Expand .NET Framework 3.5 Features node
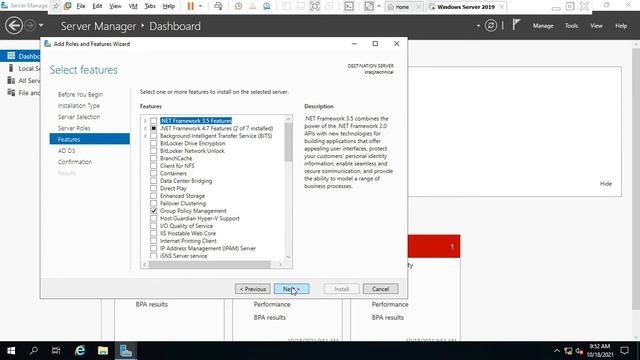This screenshot has height=360, width=640. (x=145, y=121)
